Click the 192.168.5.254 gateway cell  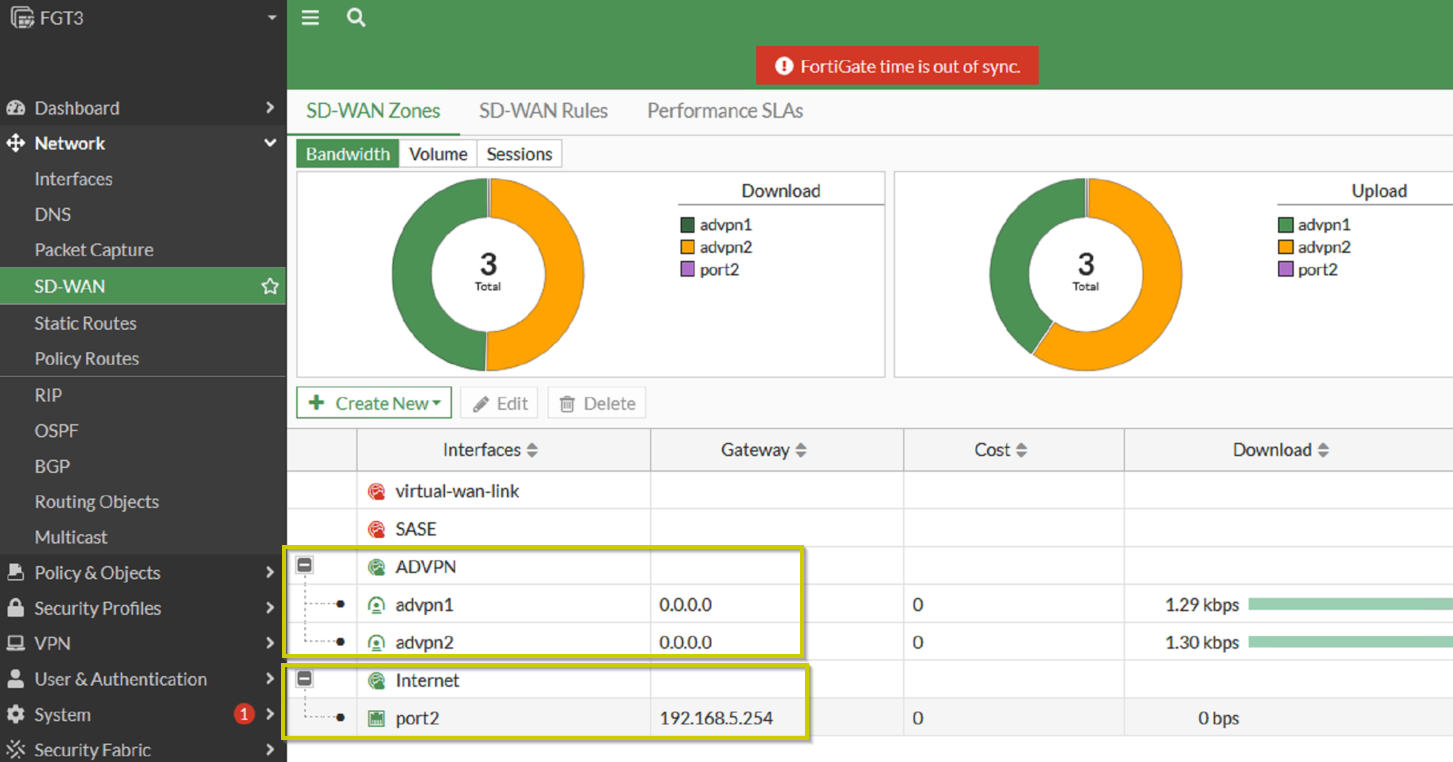pos(777,718)
